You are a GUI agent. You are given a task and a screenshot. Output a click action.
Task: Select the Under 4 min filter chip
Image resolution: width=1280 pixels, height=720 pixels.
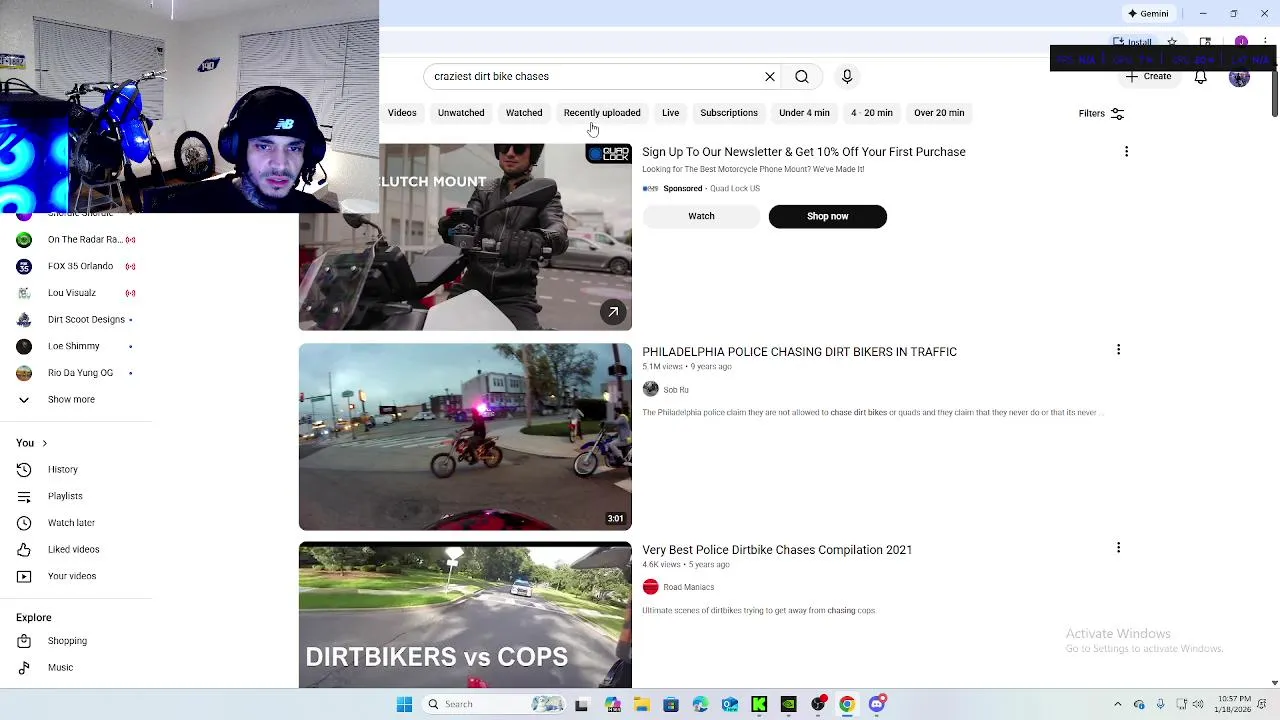coord(804,113)
